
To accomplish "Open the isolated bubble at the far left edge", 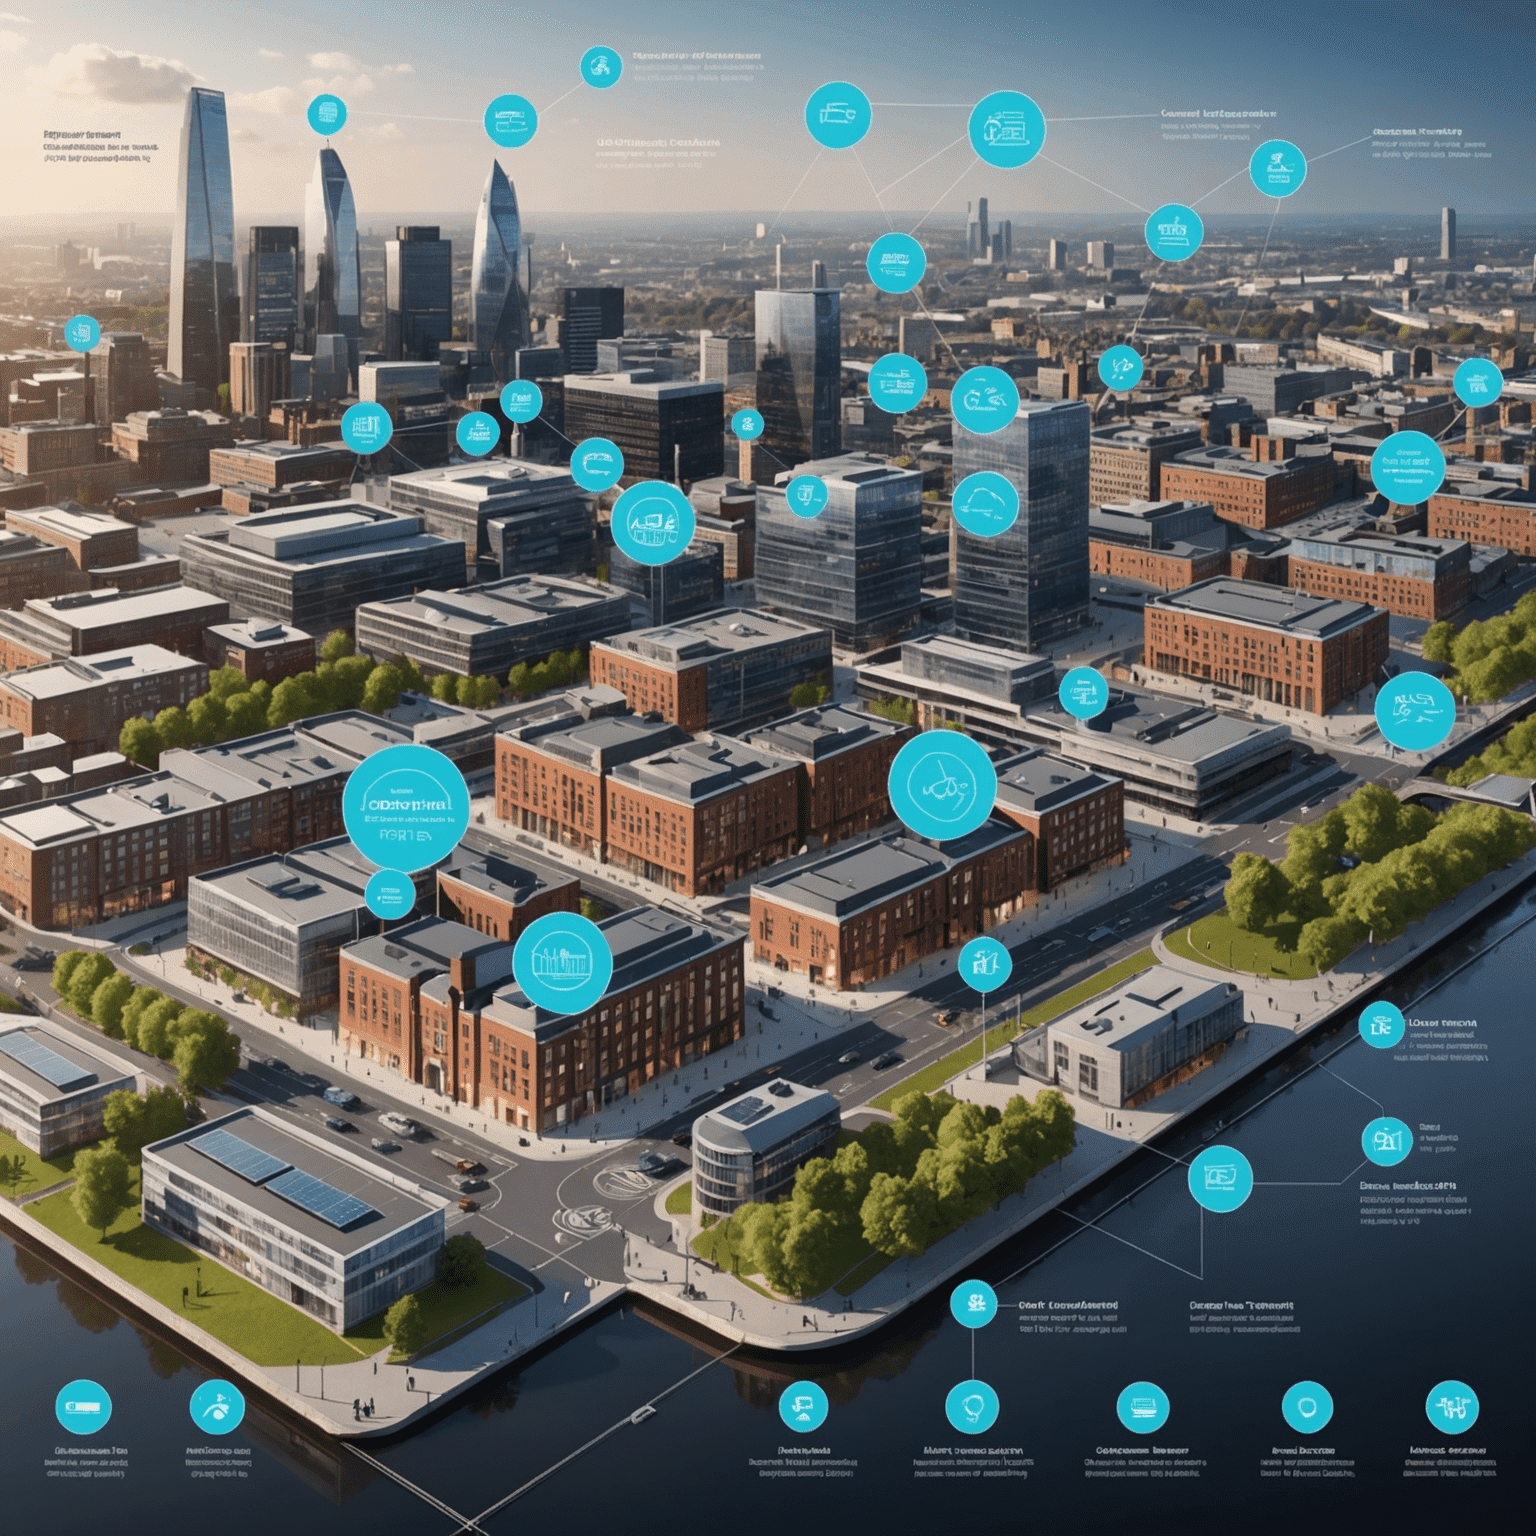I will 82,333.
